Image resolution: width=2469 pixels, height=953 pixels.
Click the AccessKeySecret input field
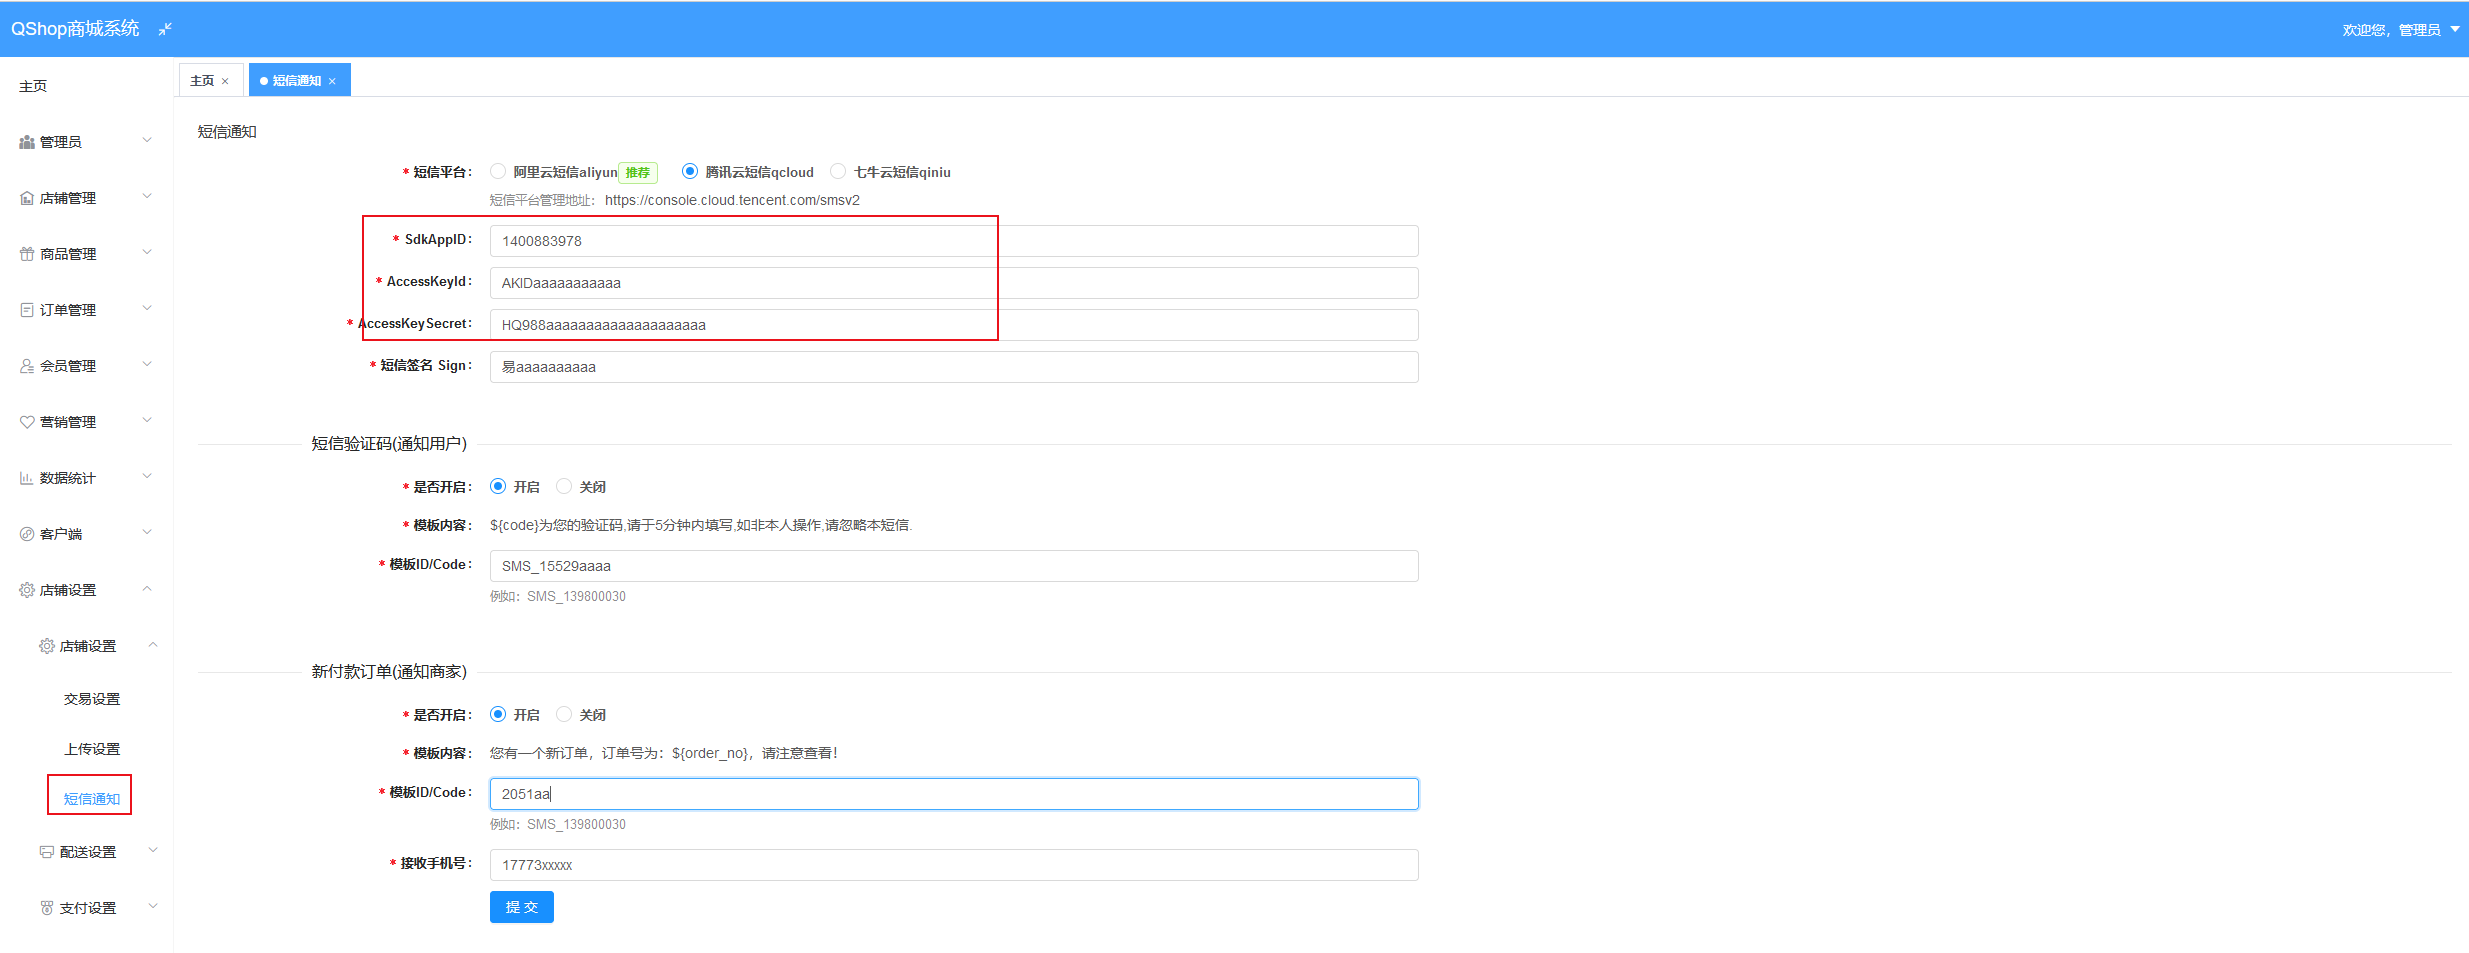click(x=954, y=325)
